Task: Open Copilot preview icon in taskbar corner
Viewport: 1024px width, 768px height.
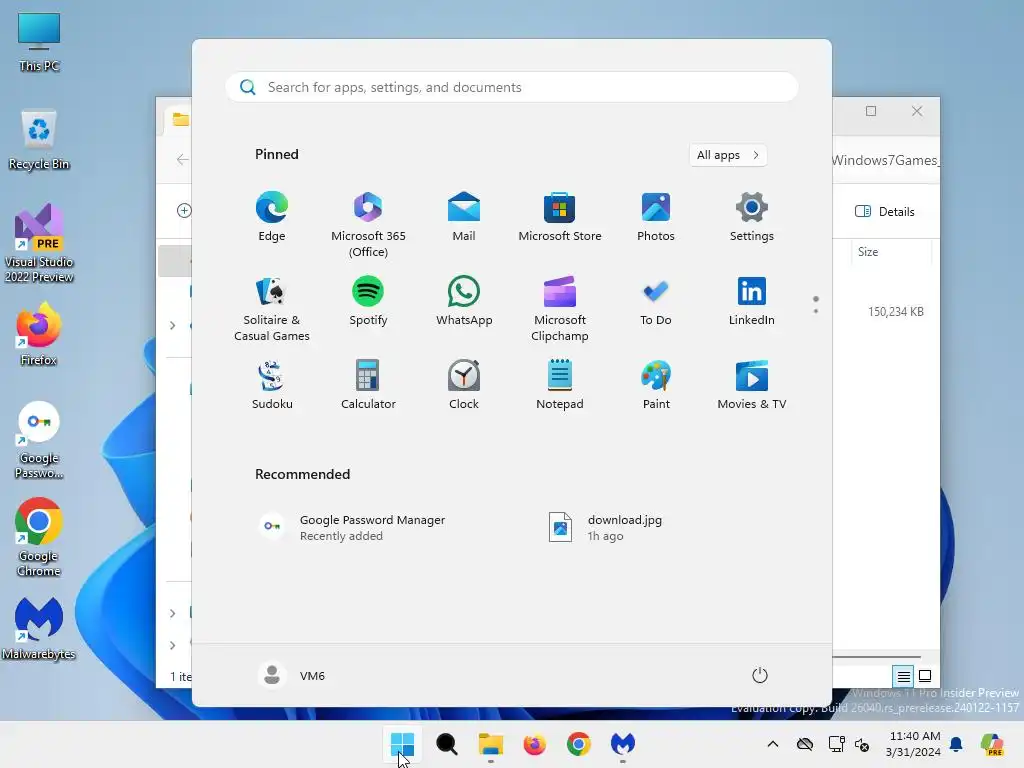Action: click(x=992, y=744)
